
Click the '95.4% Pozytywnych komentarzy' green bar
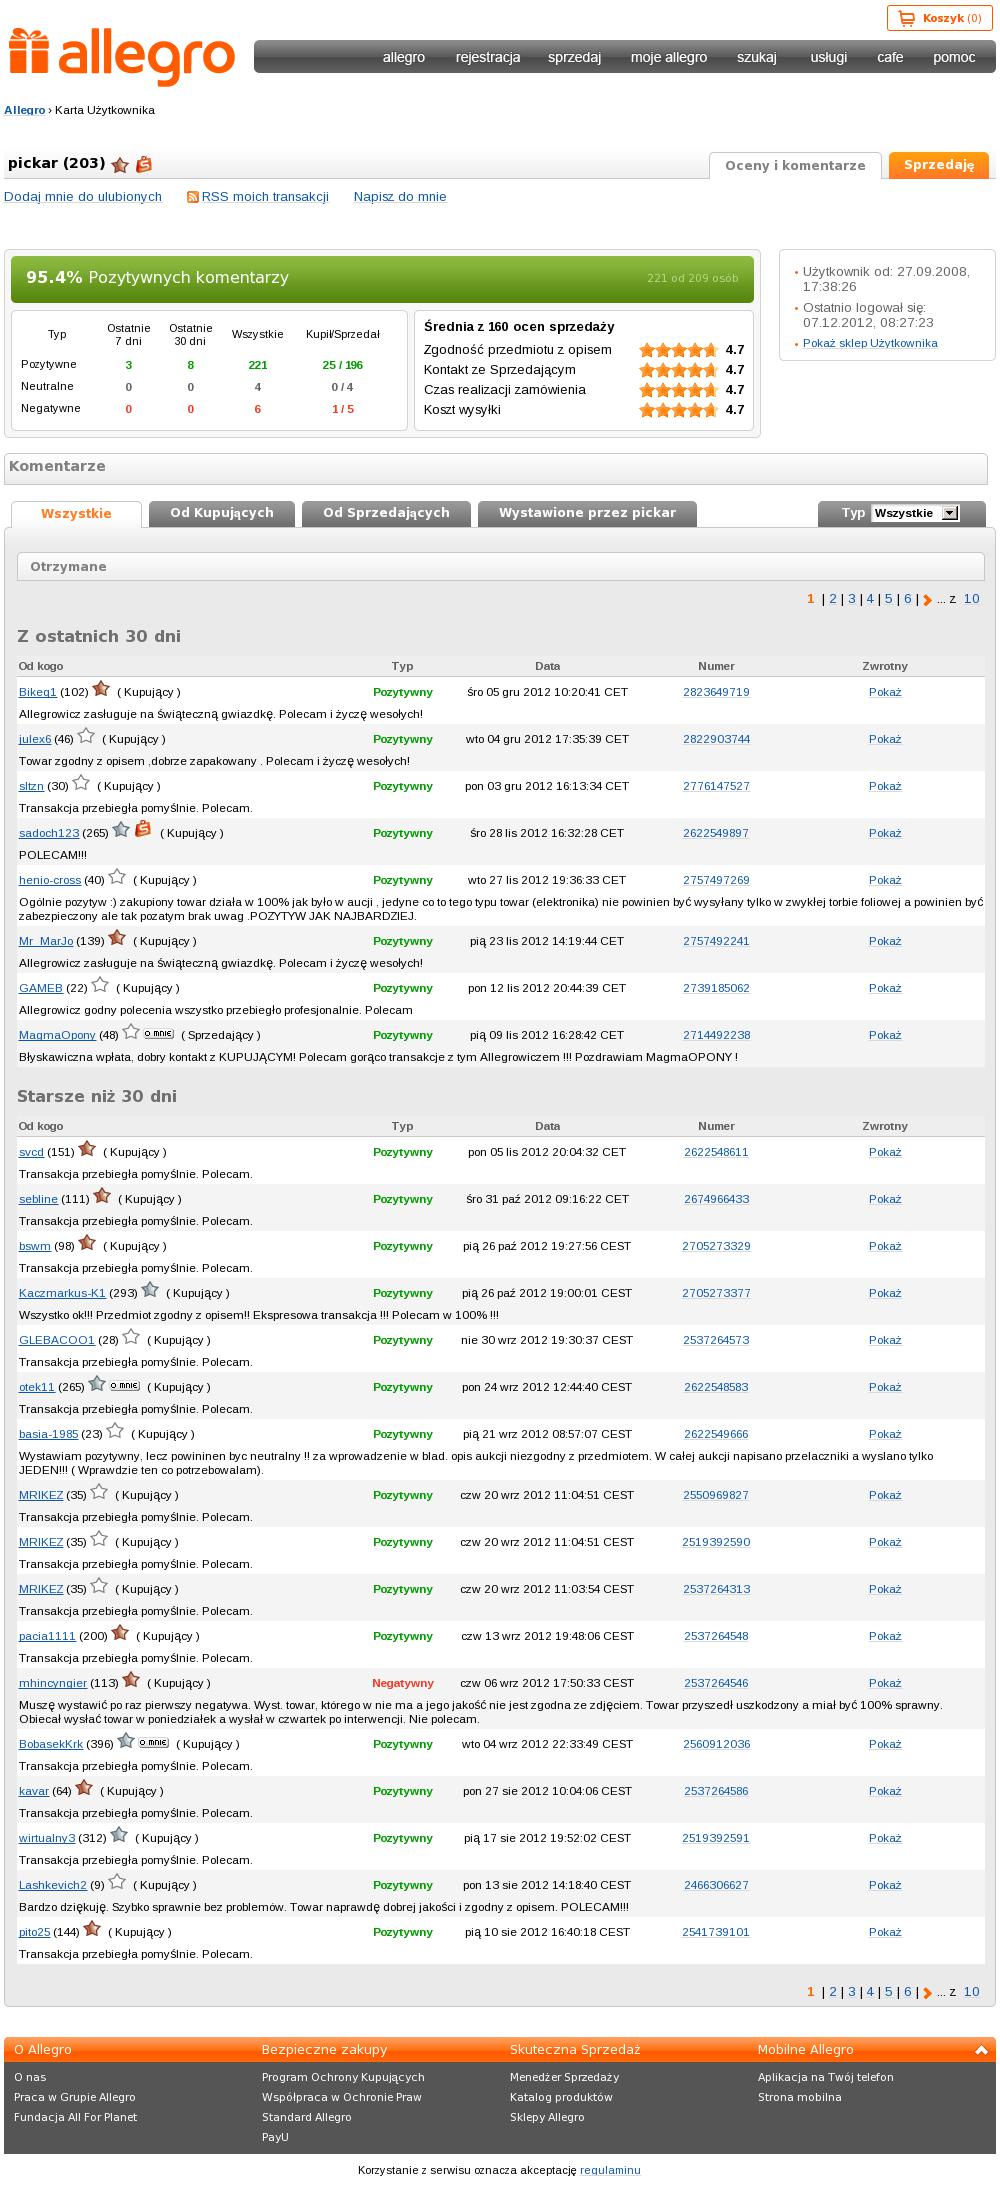(382, 278)
